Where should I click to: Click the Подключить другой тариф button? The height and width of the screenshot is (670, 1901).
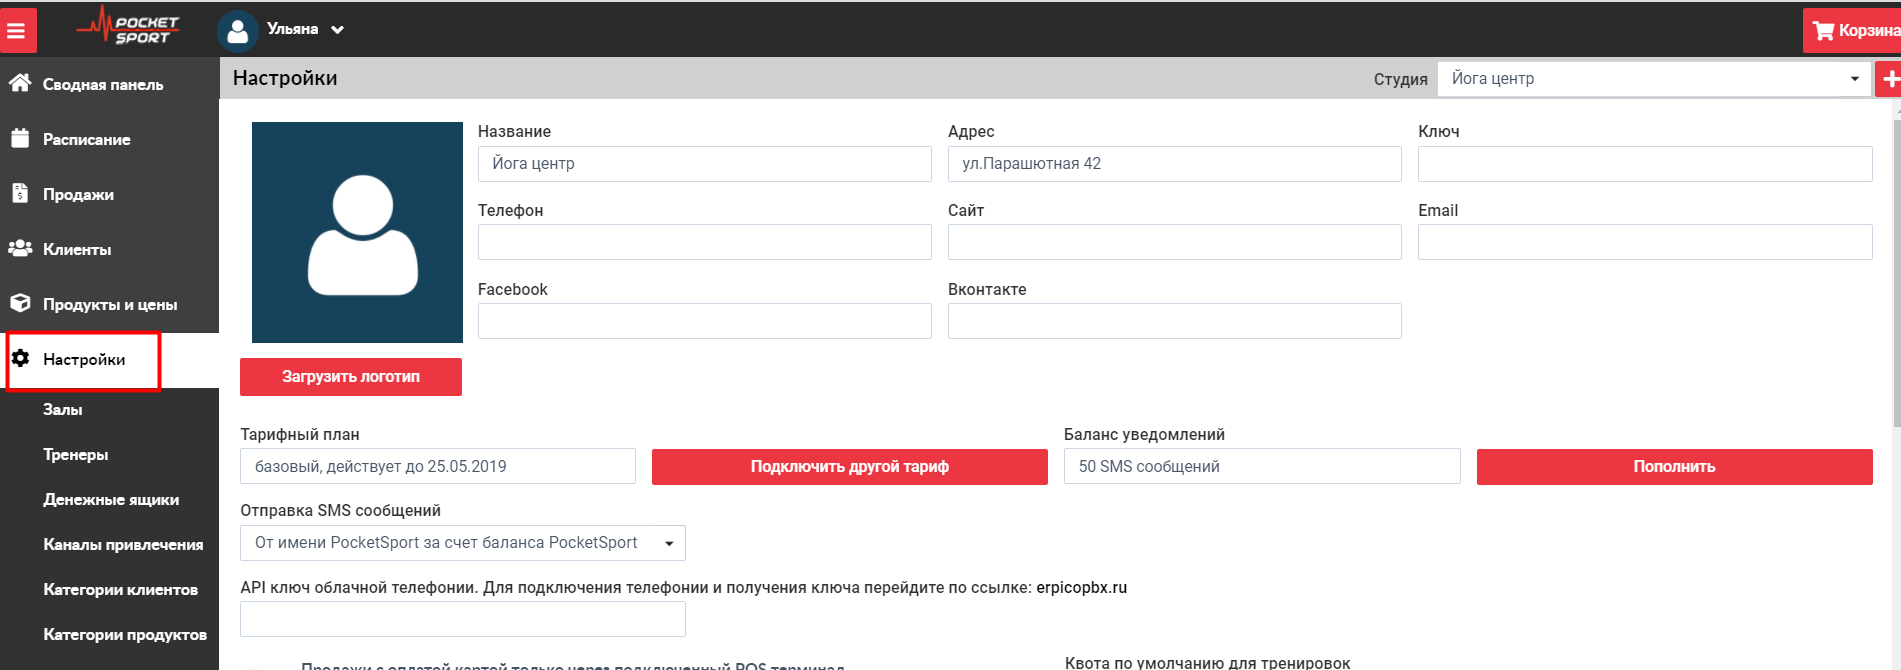coord(849,467)
